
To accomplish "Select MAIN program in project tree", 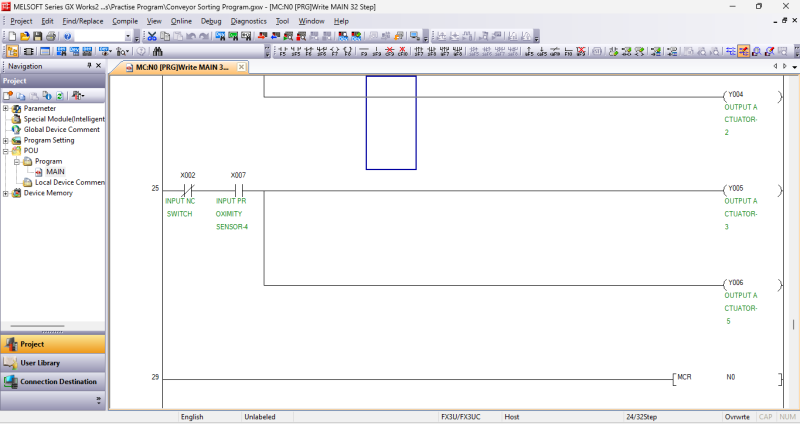I will (x=55, y=172).
